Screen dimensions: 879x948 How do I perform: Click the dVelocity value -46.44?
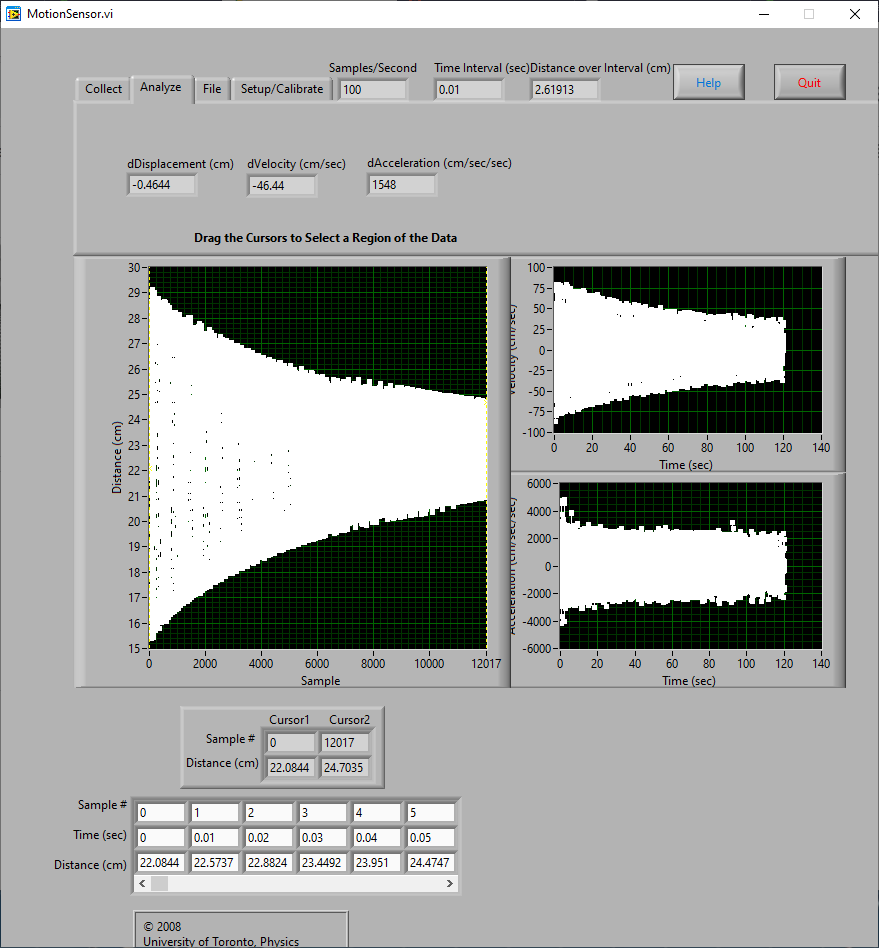pyautogui.click(x=282, y=186)
